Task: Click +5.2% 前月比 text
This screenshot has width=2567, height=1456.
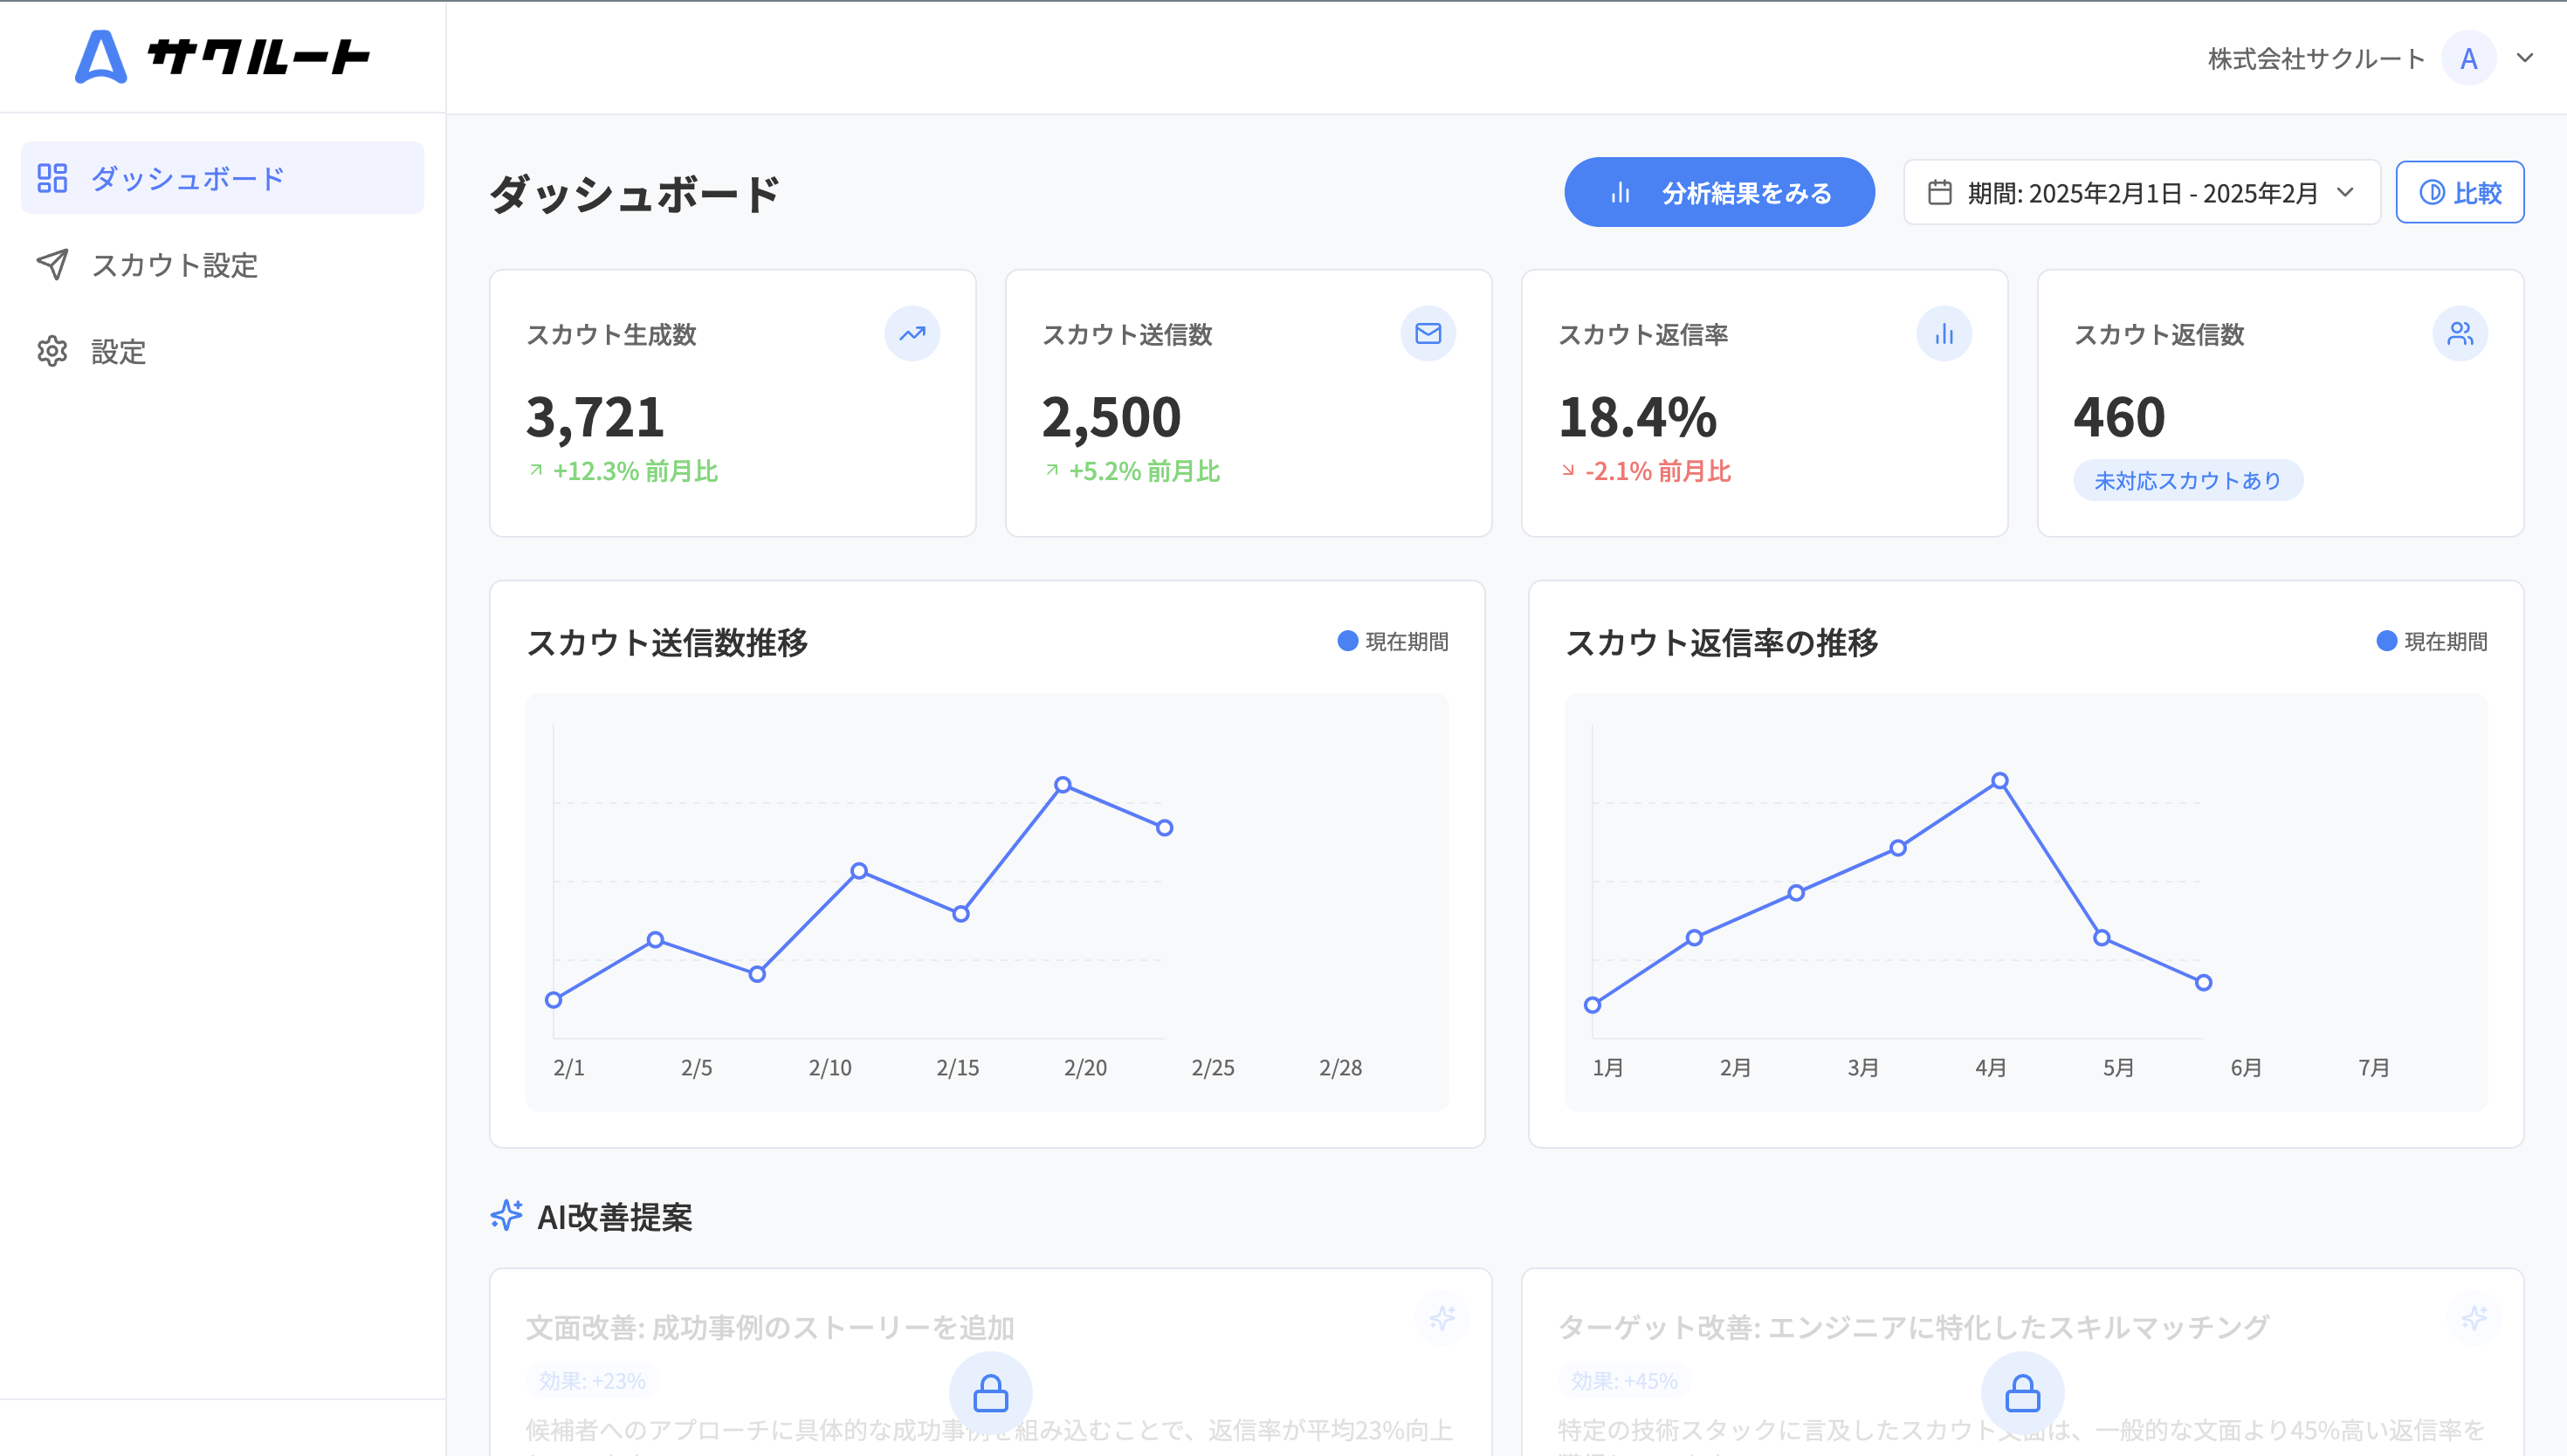Action: (x=1132, y=470)
